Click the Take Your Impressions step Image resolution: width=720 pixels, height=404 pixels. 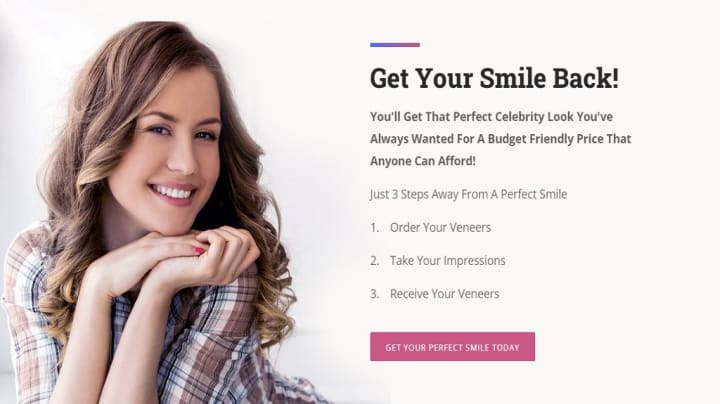tap(448, 260)
